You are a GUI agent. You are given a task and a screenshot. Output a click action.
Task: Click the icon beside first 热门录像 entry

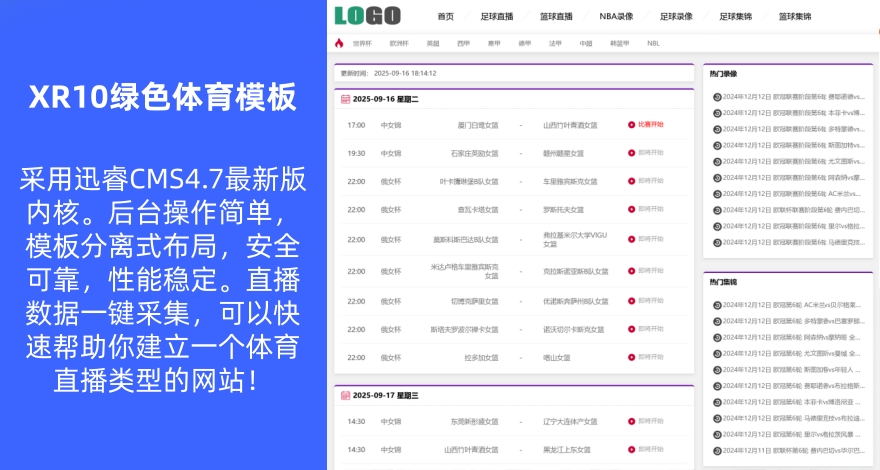(x=716, y=97)
